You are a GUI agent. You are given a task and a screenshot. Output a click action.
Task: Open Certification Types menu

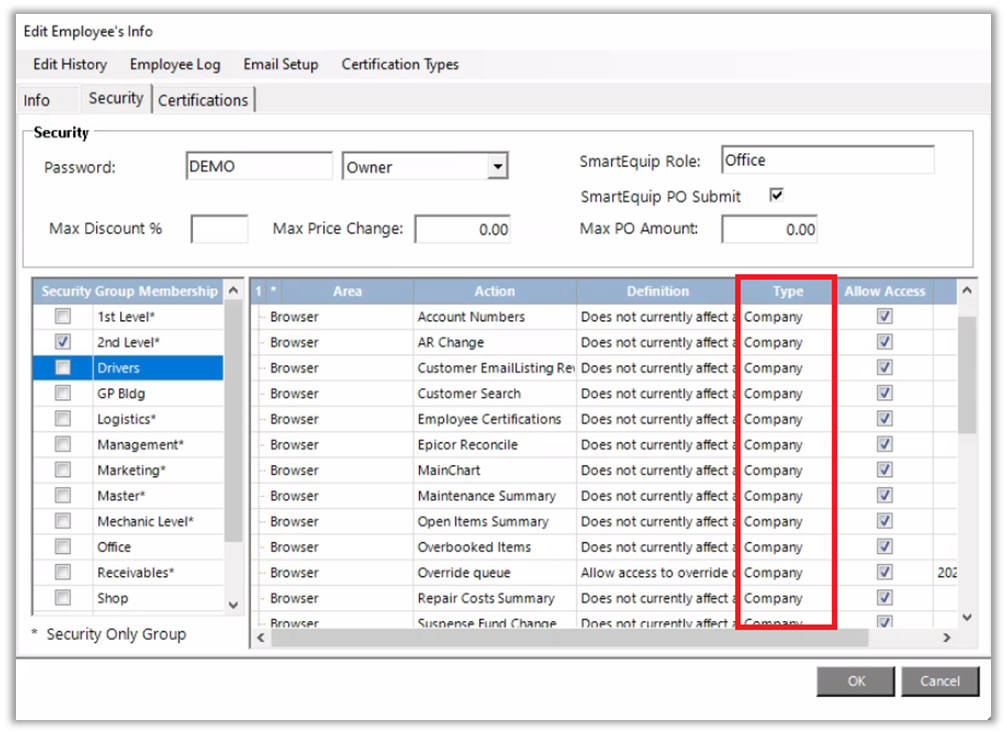[400, 64]
